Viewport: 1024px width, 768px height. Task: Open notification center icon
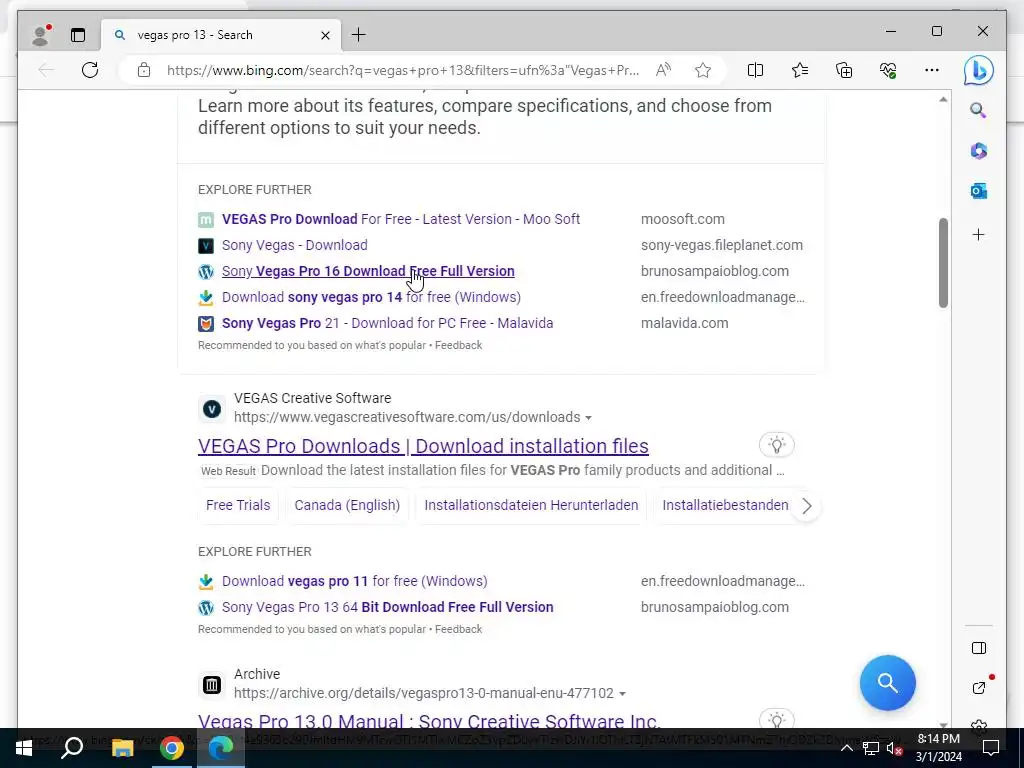tap(991, 748)
